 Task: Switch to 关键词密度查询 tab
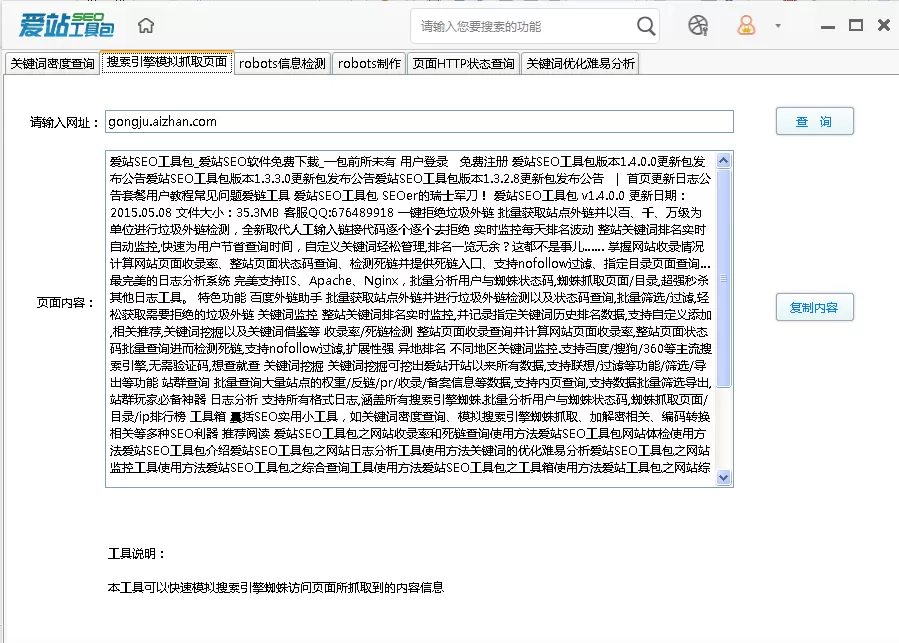coord(52,64)
